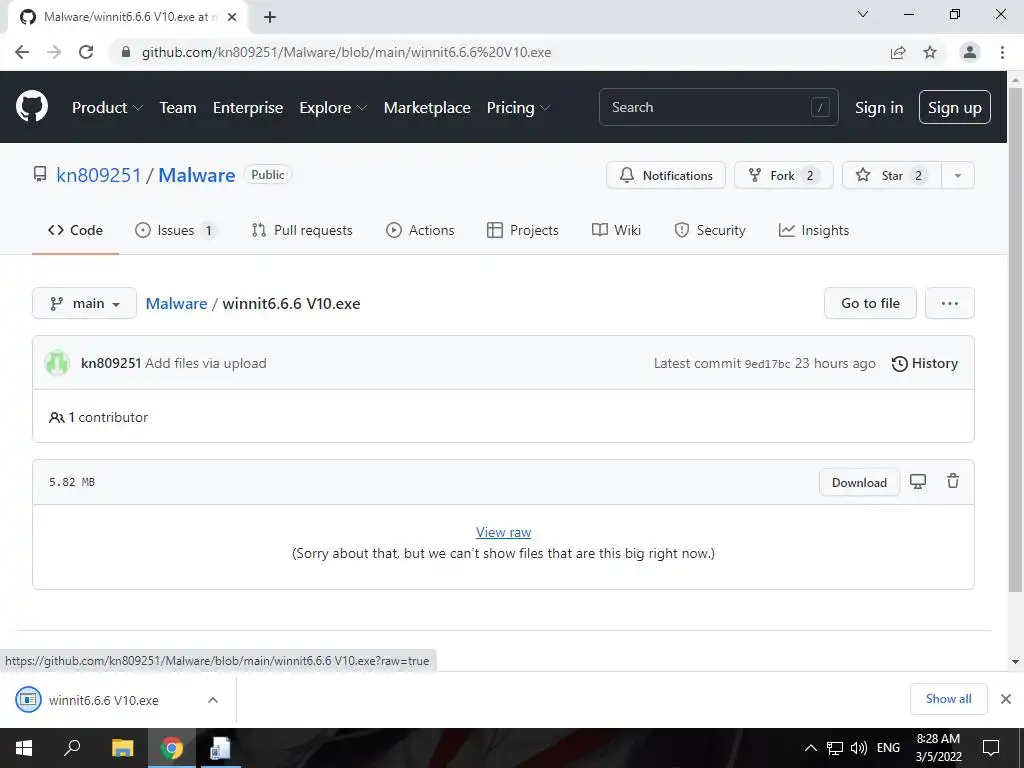Click the trash delete file icon
This screenshot has height=768, width=1024.
point(953,481)
